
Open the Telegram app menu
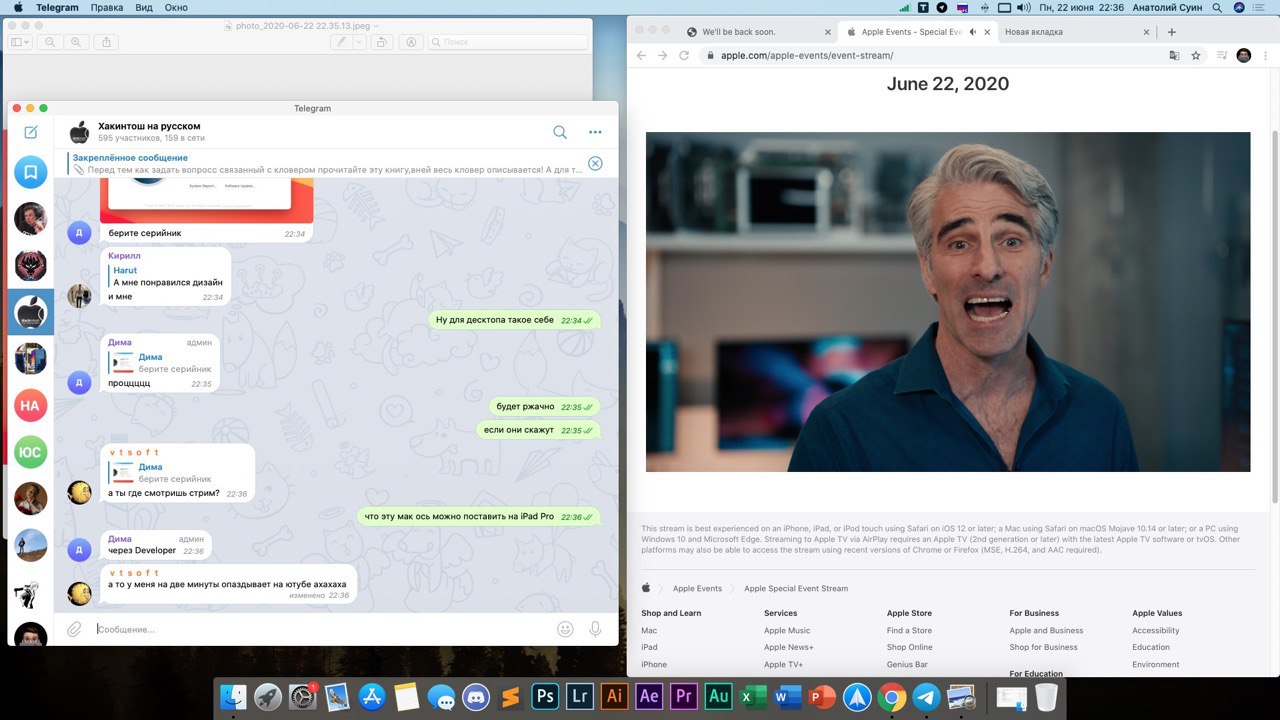[57, 7]
